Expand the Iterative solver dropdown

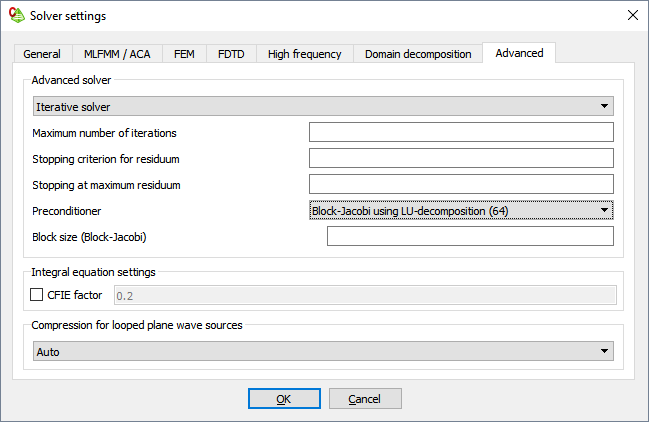(322, 106)
